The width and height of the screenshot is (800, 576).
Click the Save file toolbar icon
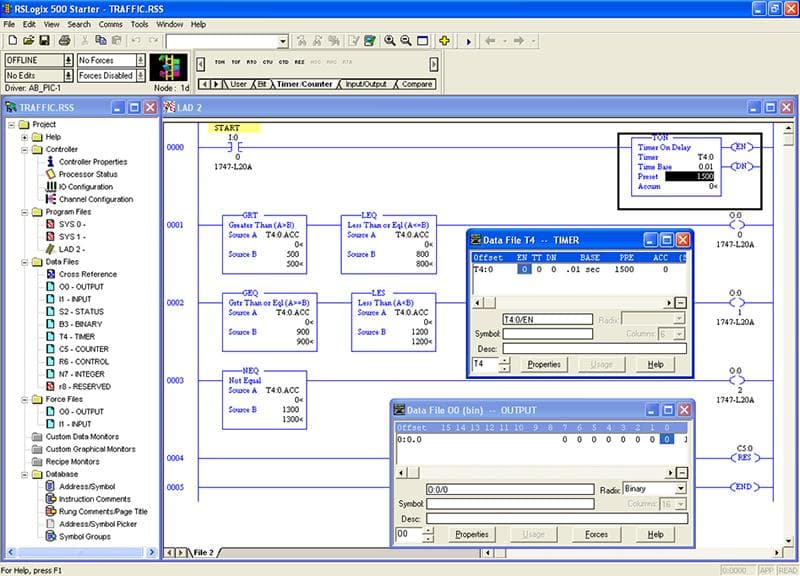(45, 41)
